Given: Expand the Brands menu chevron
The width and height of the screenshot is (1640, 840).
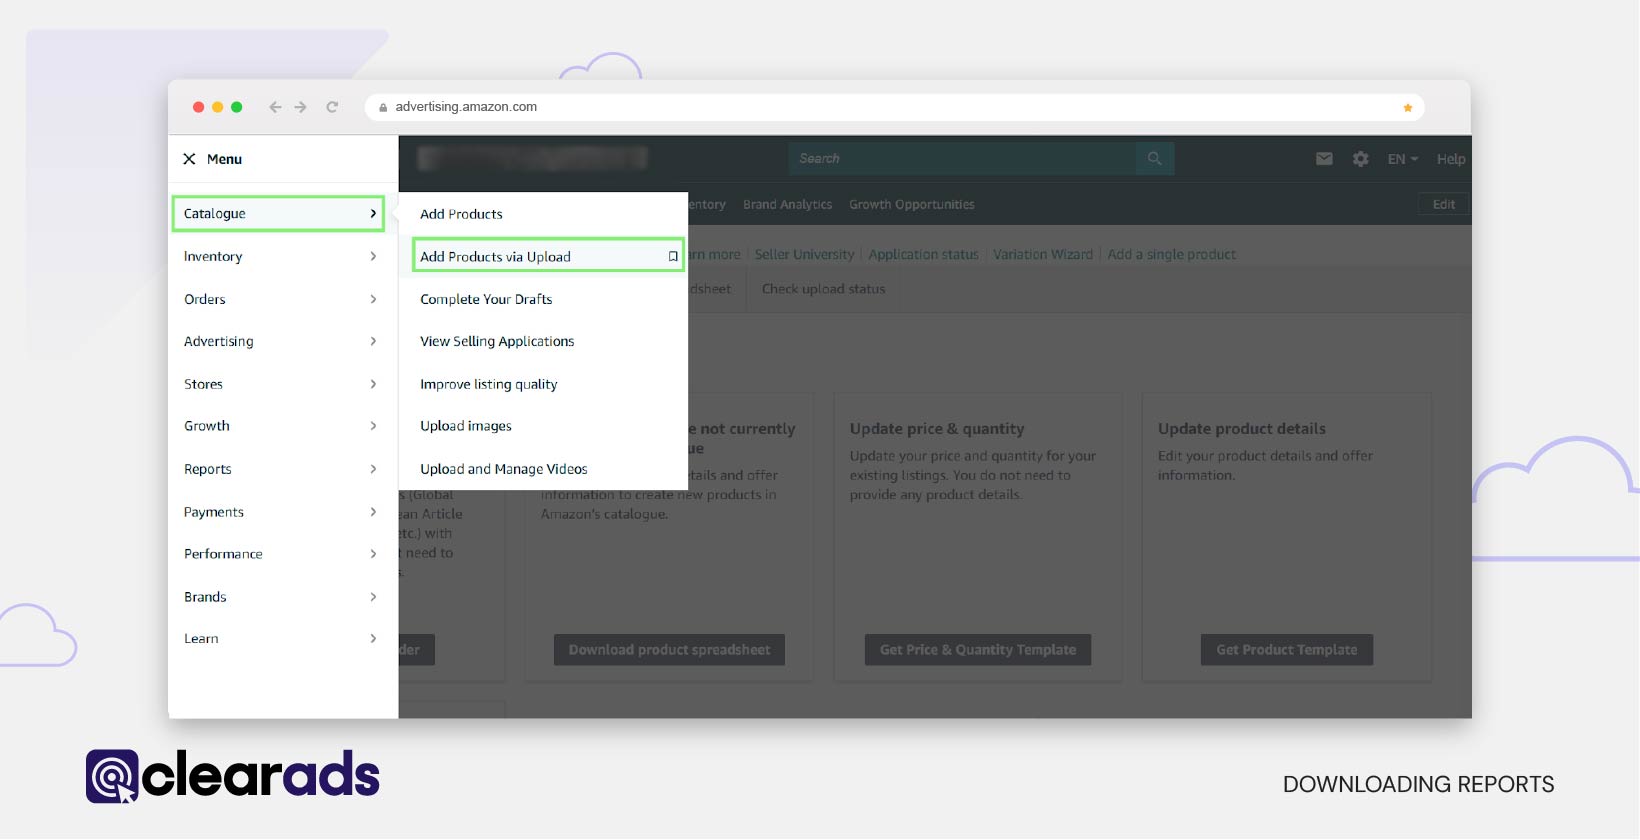Looking at the screenshot, I should tap(373, 597).
